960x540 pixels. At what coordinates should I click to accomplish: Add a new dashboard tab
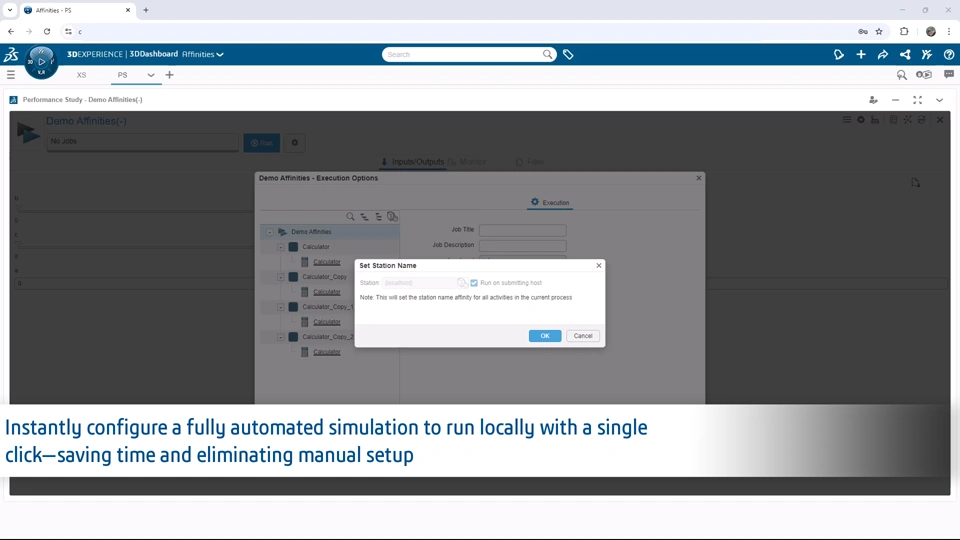[x=170, y=75]
